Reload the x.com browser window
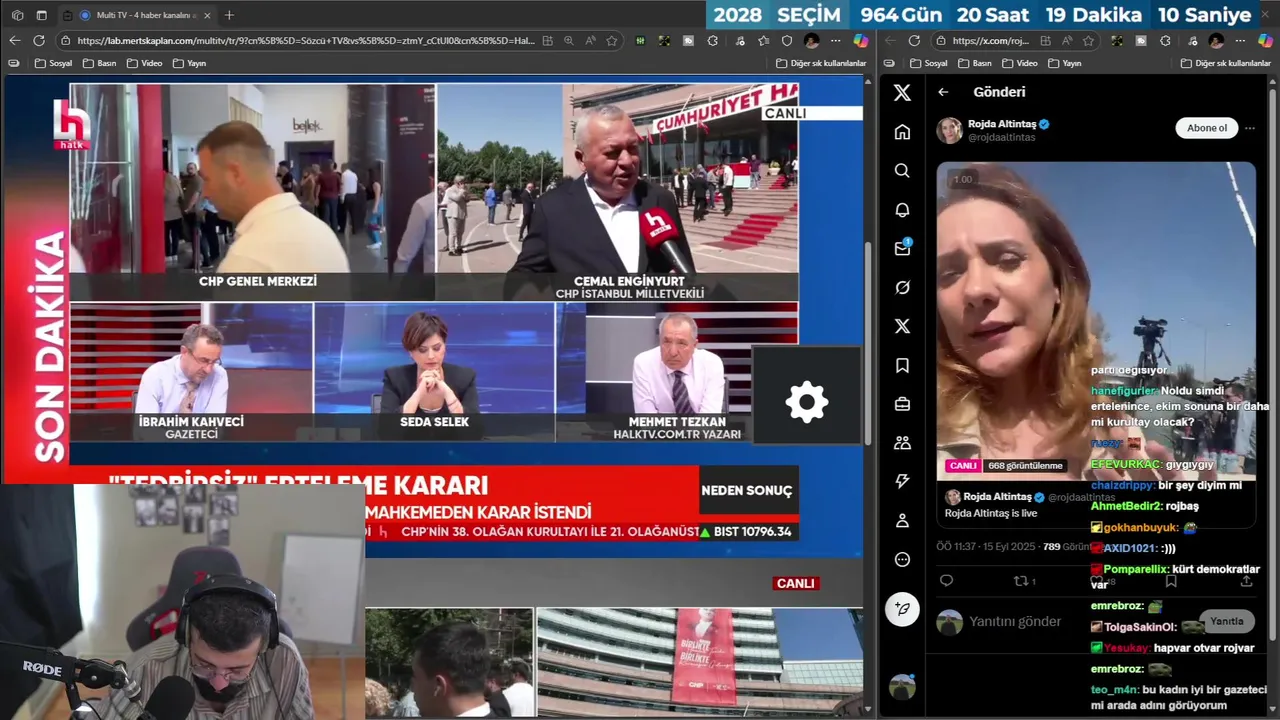 click(914, 41)
